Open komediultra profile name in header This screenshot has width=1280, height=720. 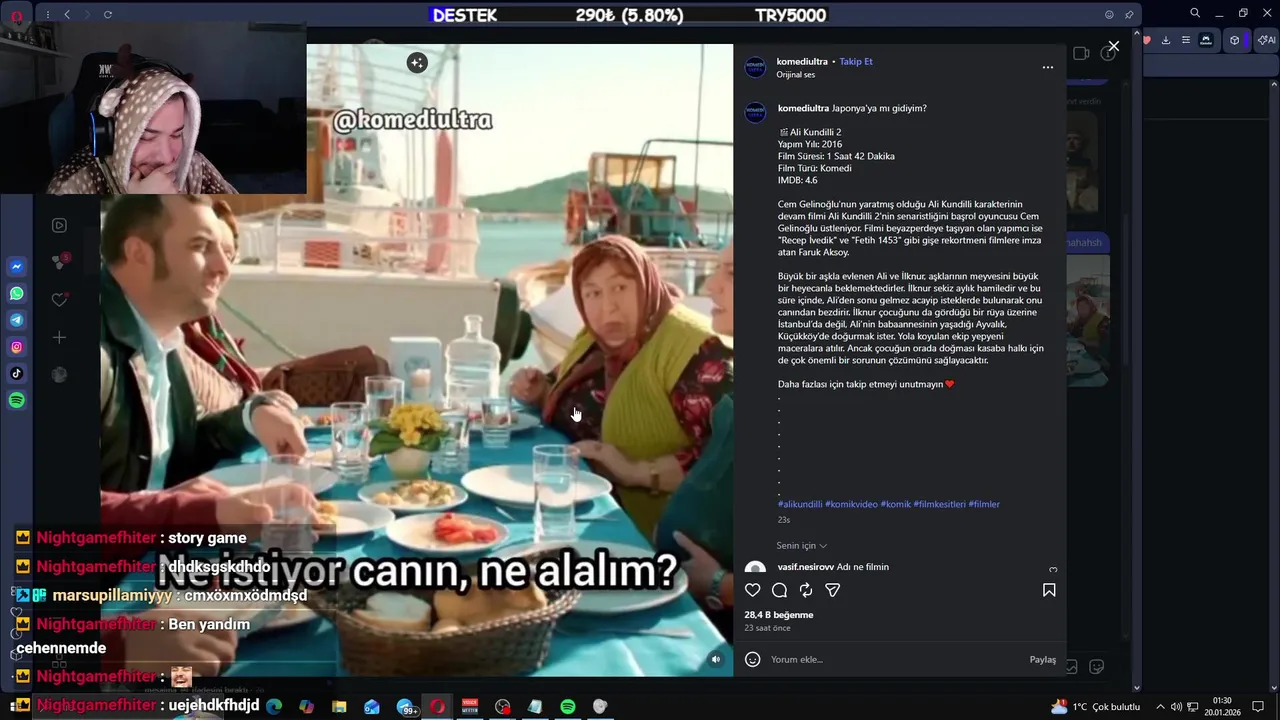point(802,62)
